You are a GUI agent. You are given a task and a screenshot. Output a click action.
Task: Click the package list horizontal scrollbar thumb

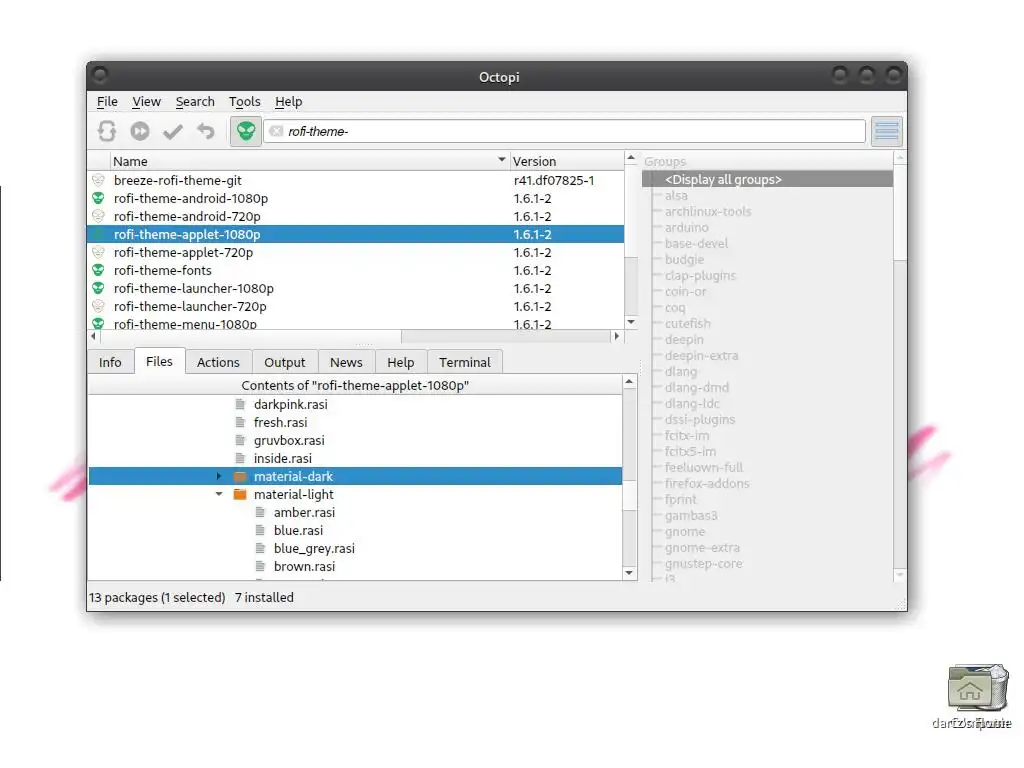[250, 336]
